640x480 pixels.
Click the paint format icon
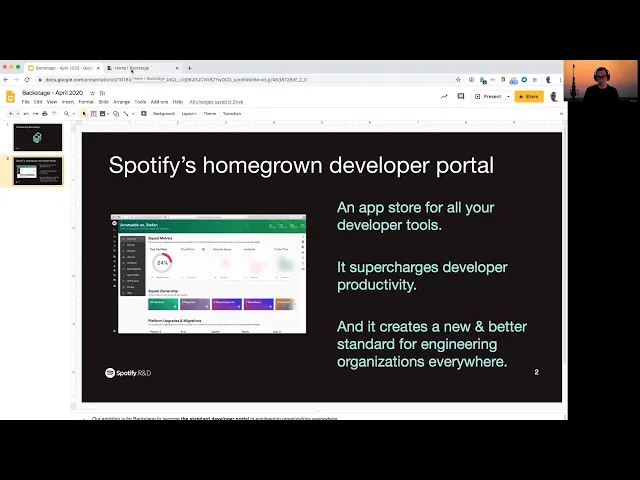(54, 113)
